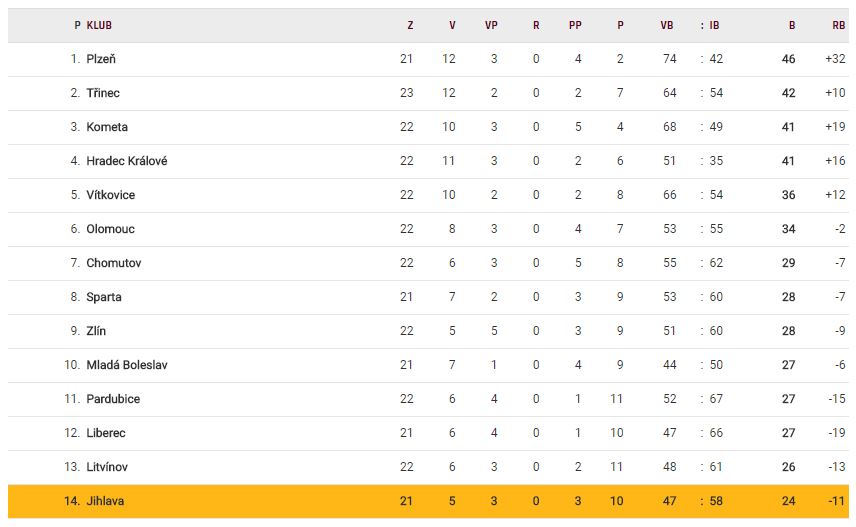Viewport: 856px width, 527px height.
Task: Open Hradec Králové club entry
Action: click(127, 161)
